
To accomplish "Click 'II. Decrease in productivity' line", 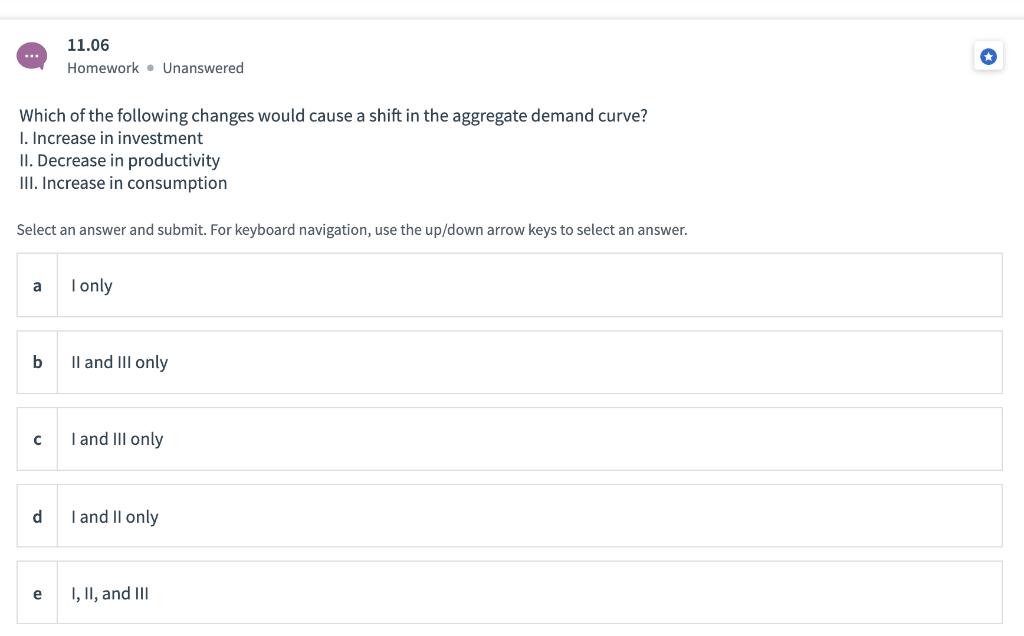I will (119, 160).
